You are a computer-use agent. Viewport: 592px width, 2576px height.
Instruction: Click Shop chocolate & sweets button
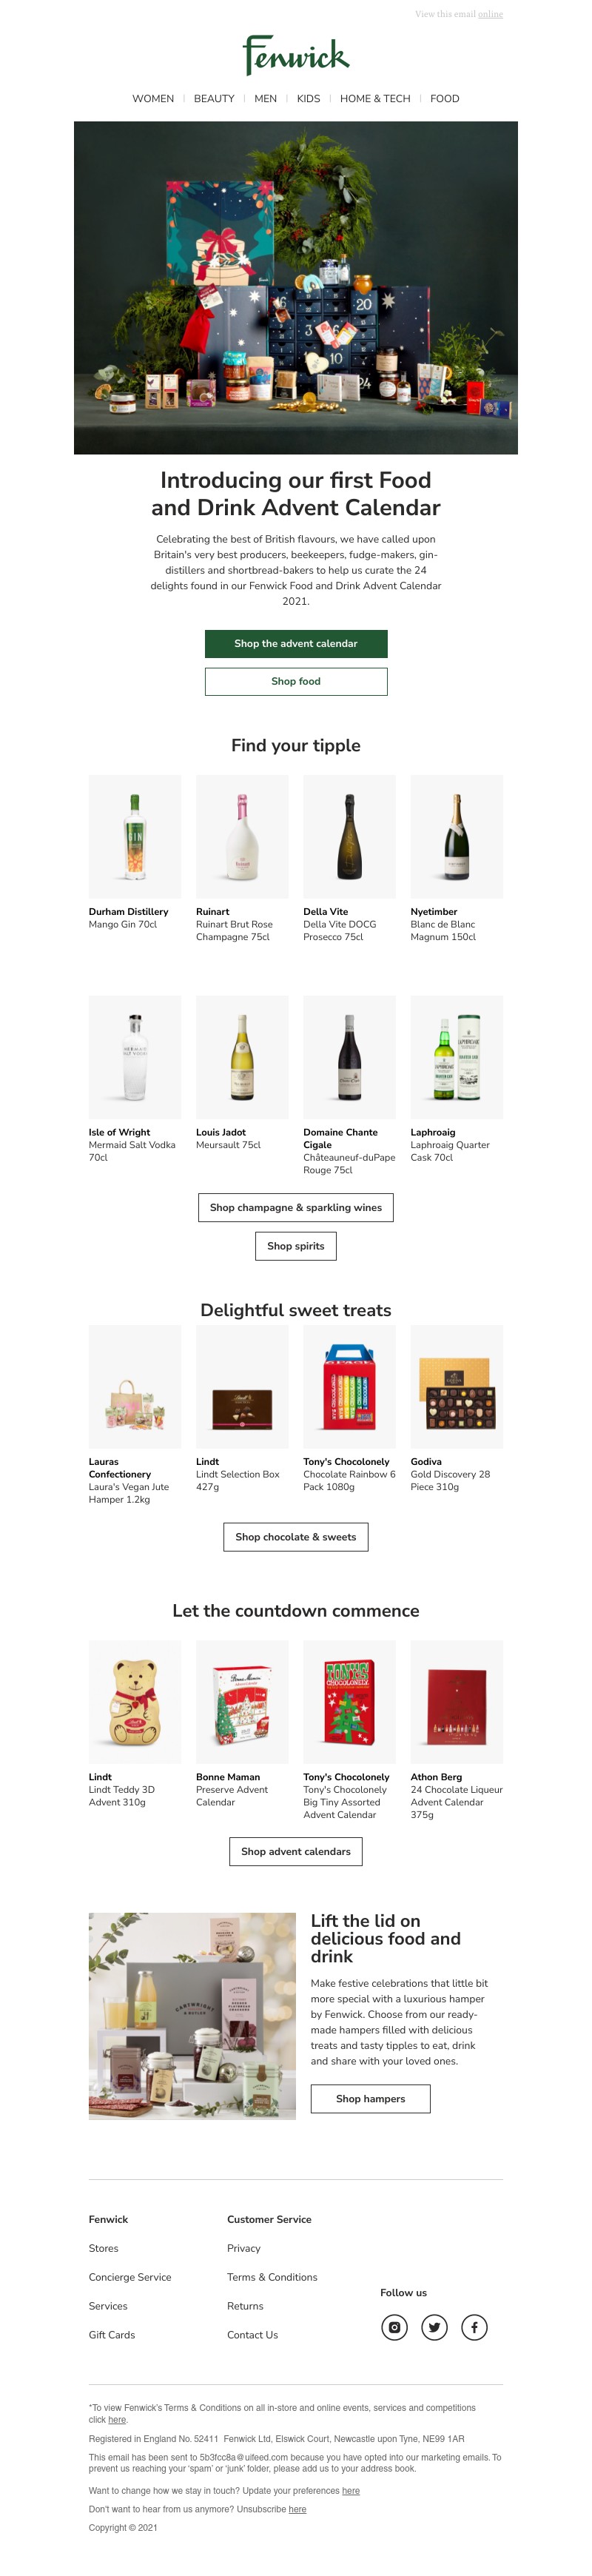pos(296,1537)
